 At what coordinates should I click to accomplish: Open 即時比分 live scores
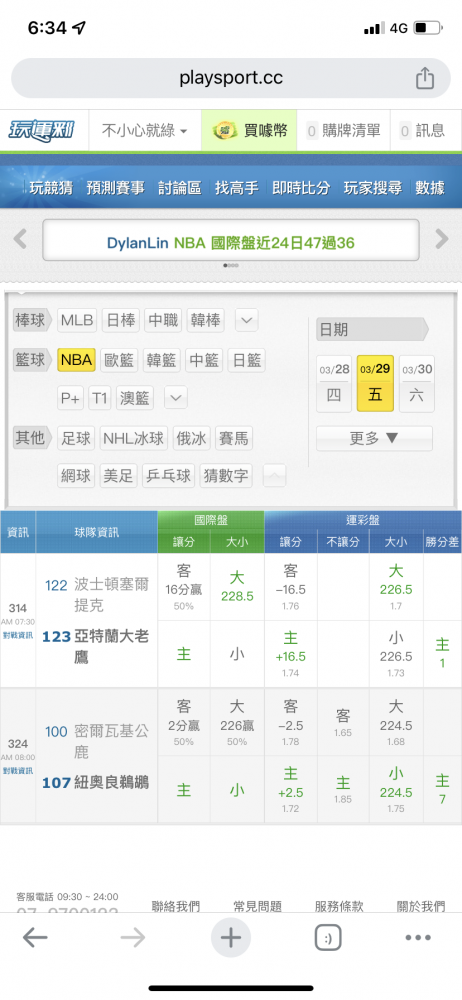[x=301, y=188]
